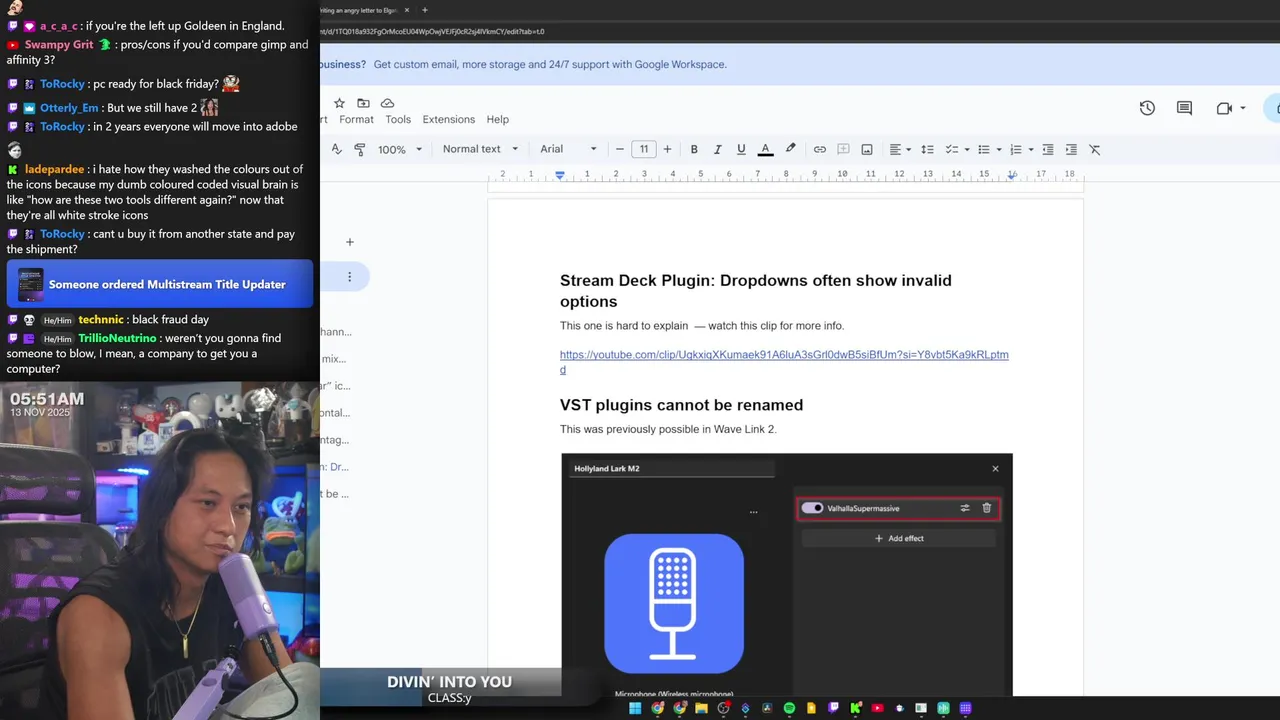This screenshot has width=1280, height=720.
Task: Click 'Someone ordered Multistream Title Updater' banner
Action: pyautogui.click(x=160, y=284)
